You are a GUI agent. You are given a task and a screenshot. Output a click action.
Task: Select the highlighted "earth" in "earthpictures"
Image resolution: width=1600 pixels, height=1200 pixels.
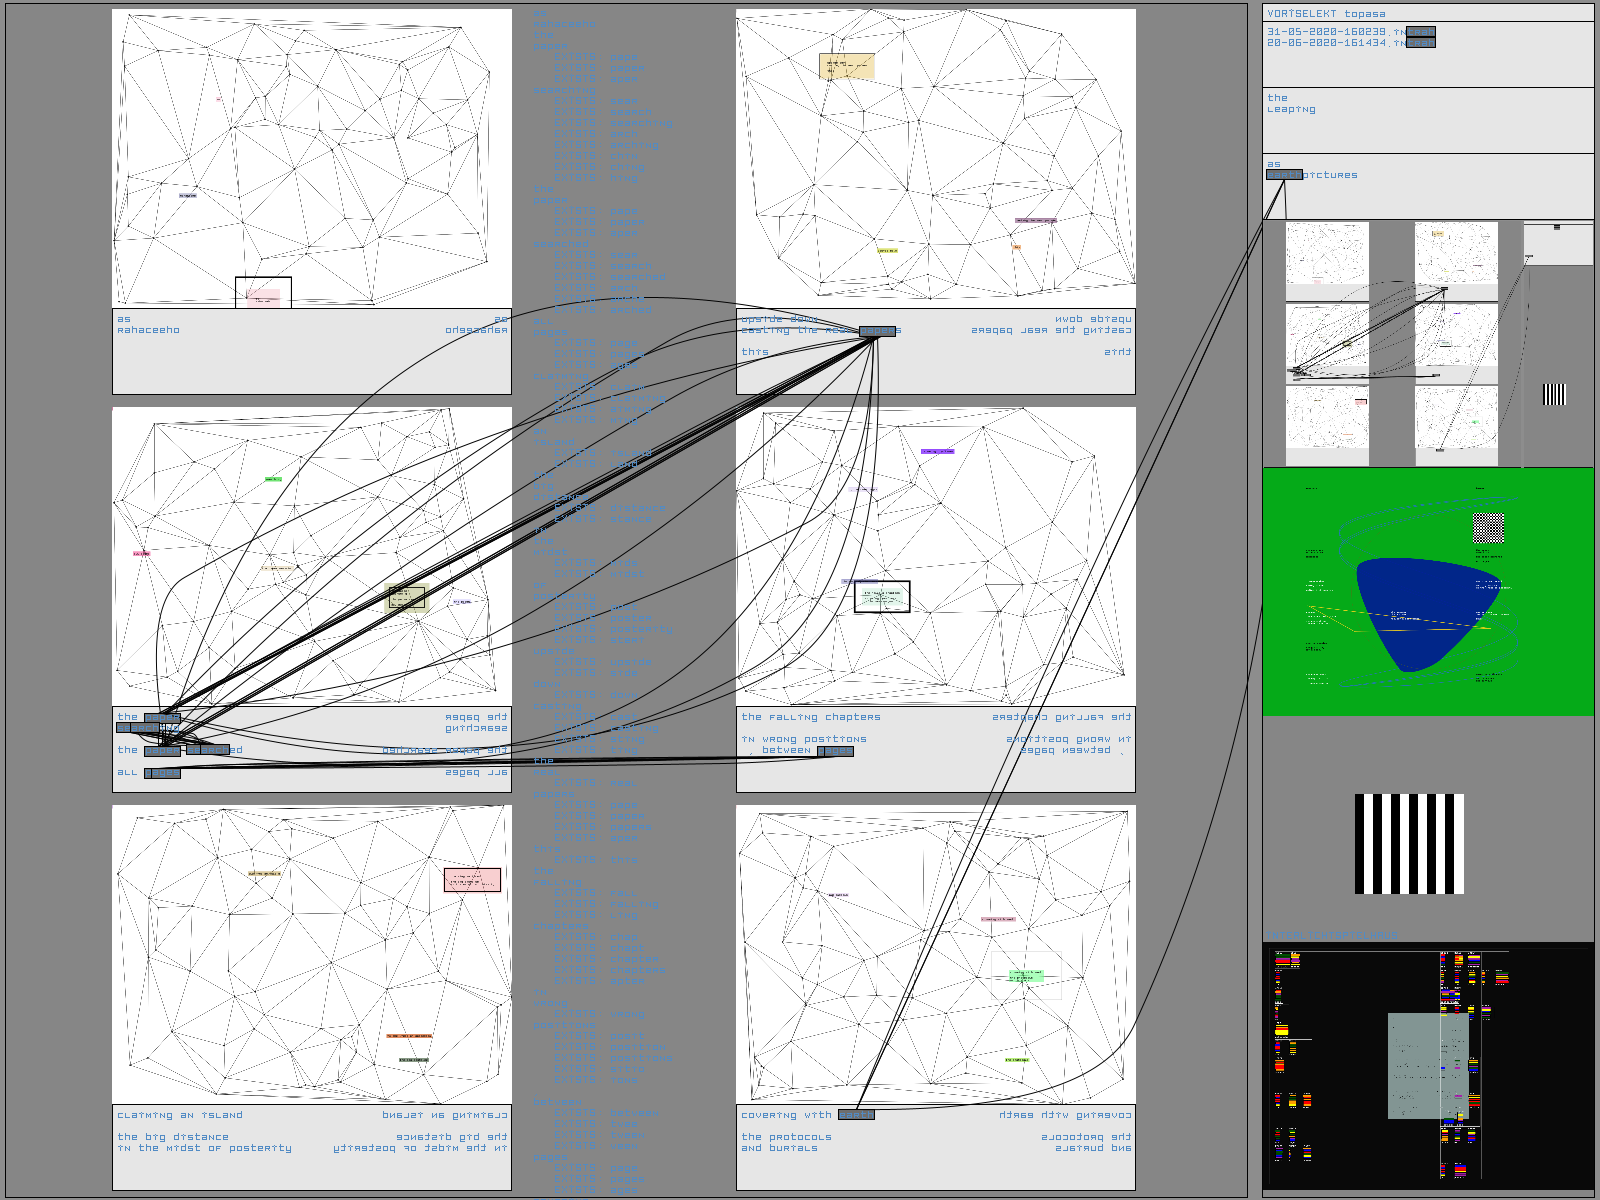pos(1284,175)
